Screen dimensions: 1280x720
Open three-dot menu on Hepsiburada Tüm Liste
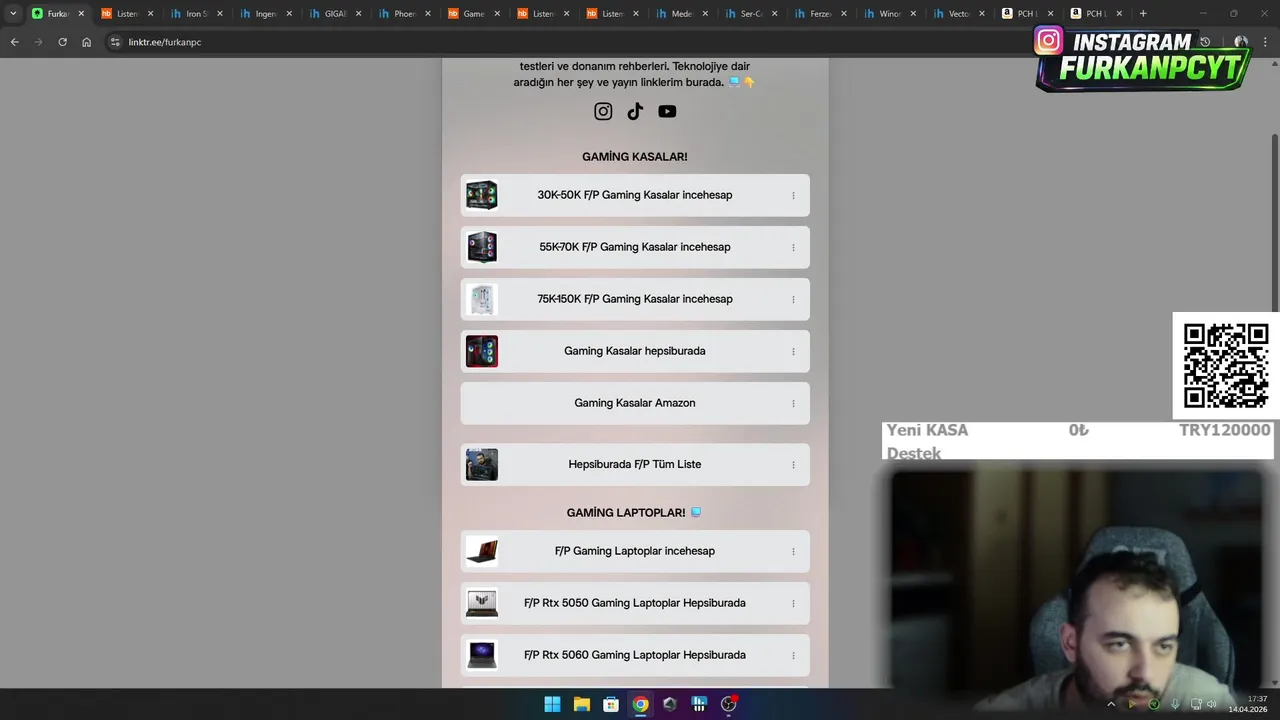[793, 465]
